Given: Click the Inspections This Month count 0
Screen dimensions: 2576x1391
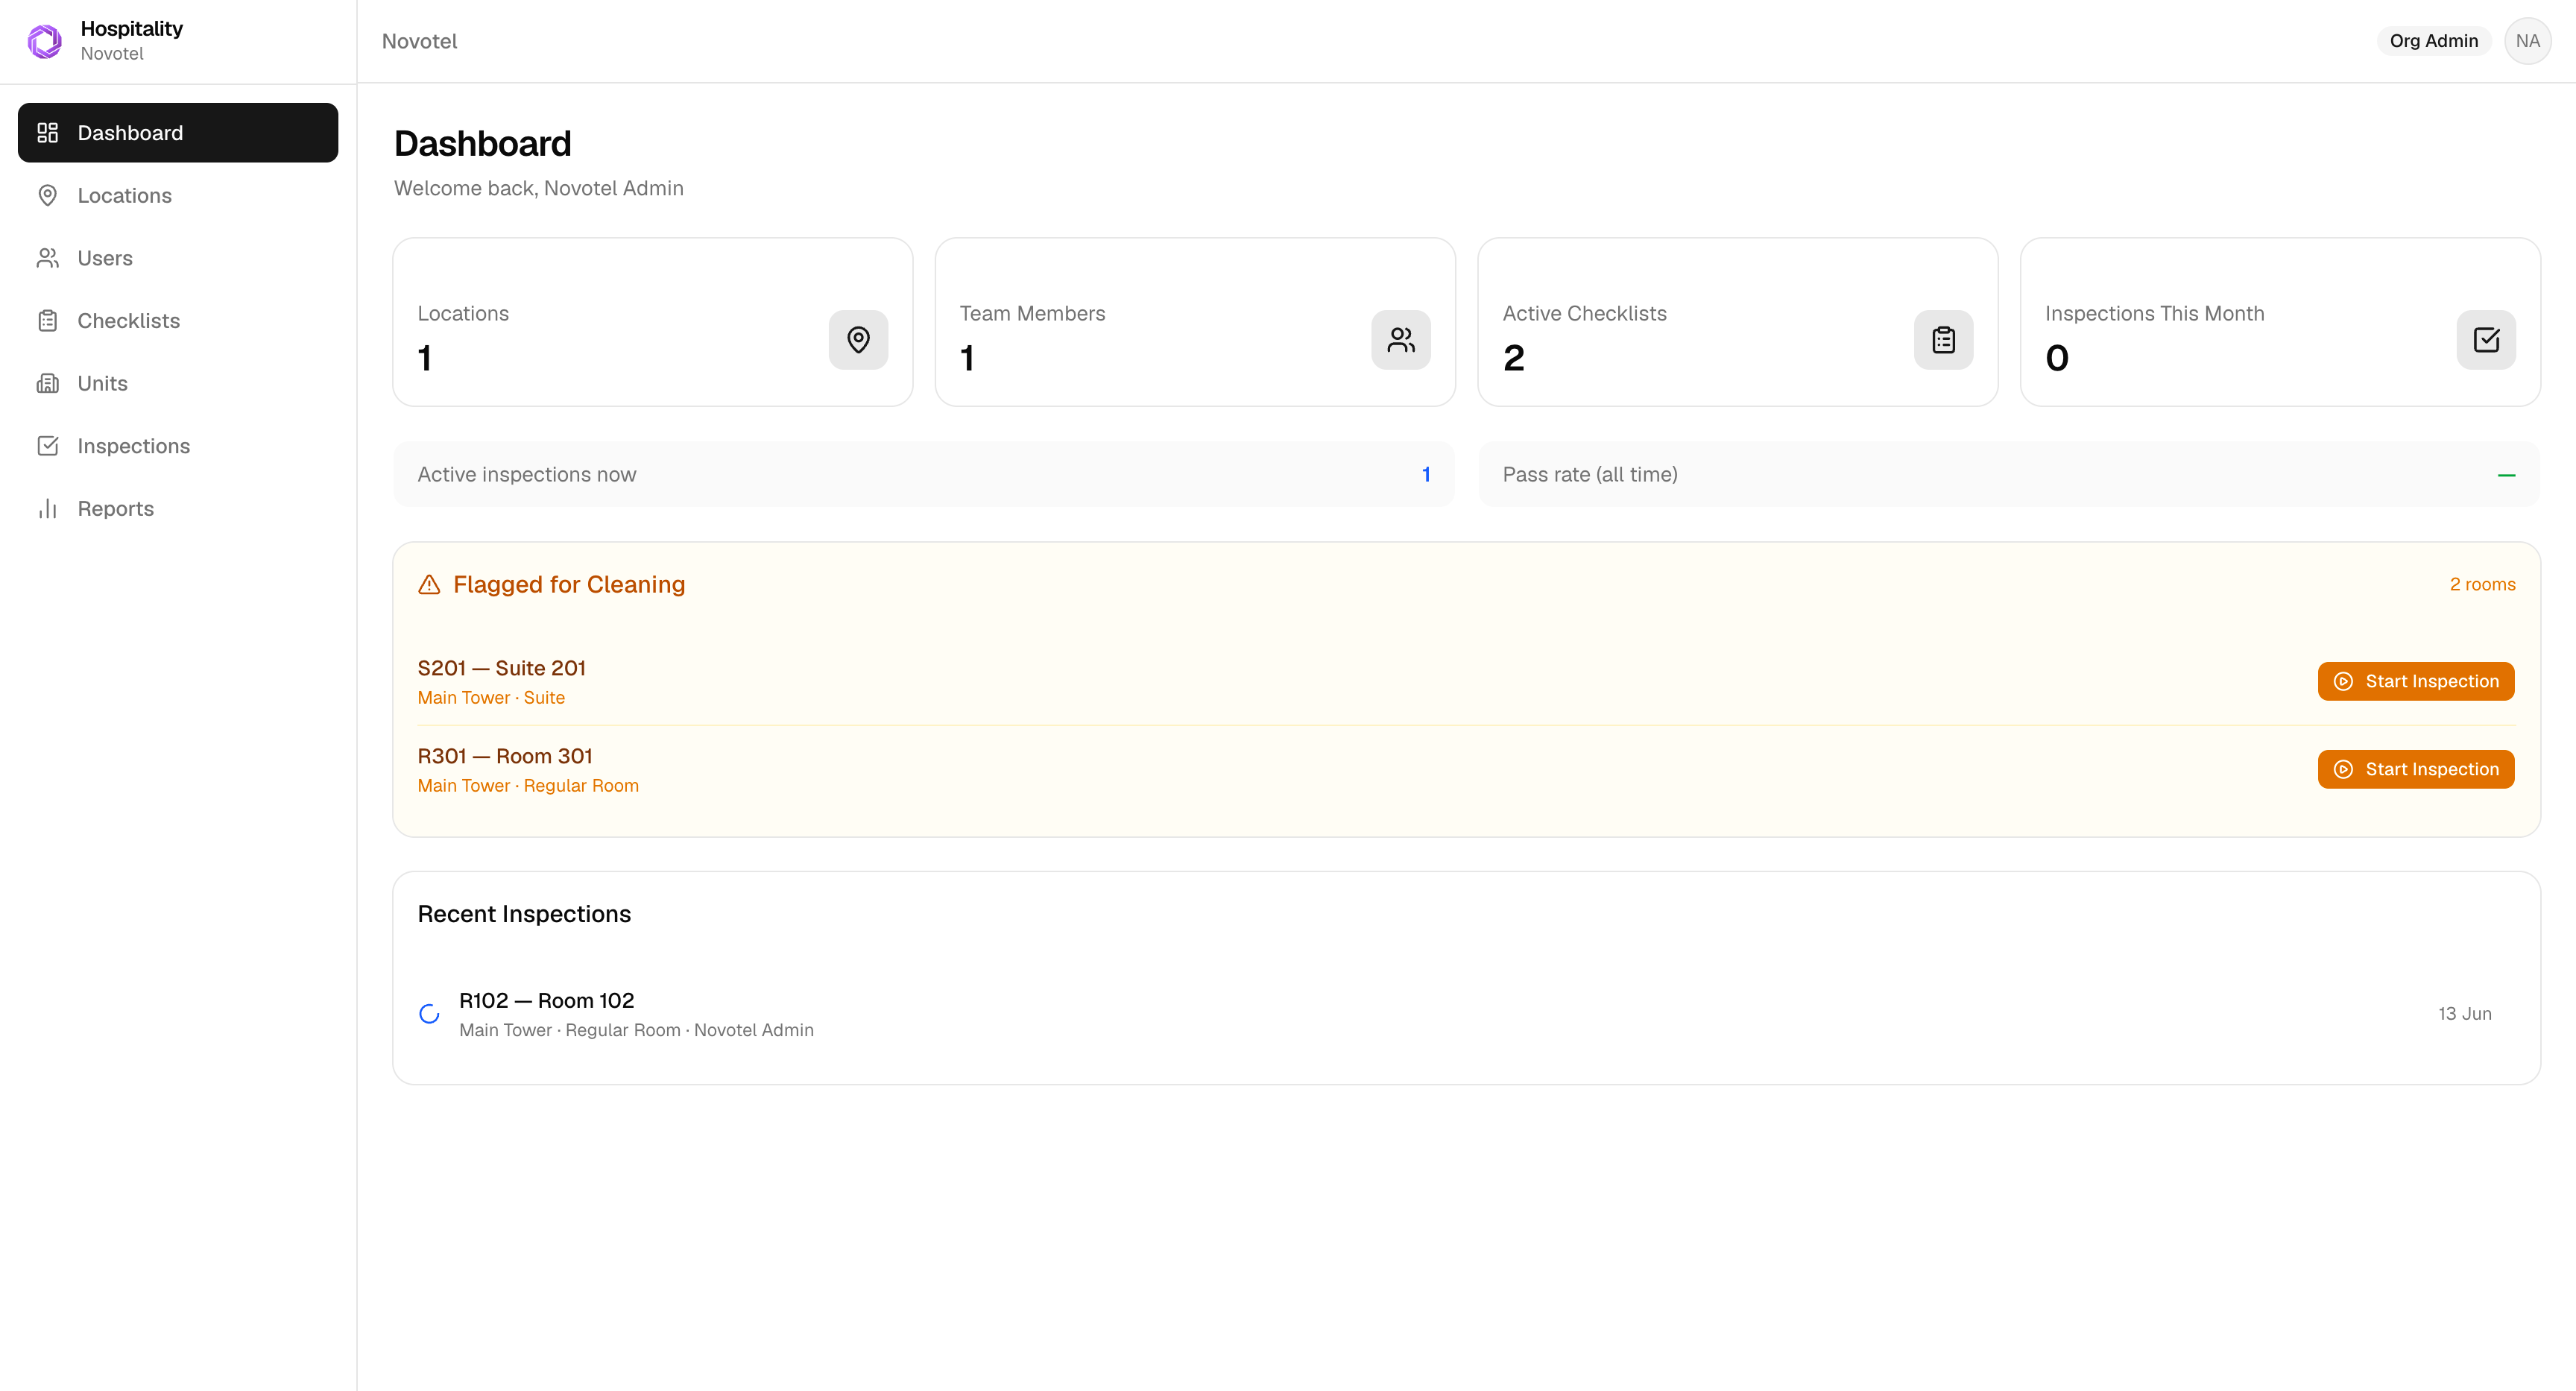Looking at the screenshot, I should click(x=2057, y=358).
